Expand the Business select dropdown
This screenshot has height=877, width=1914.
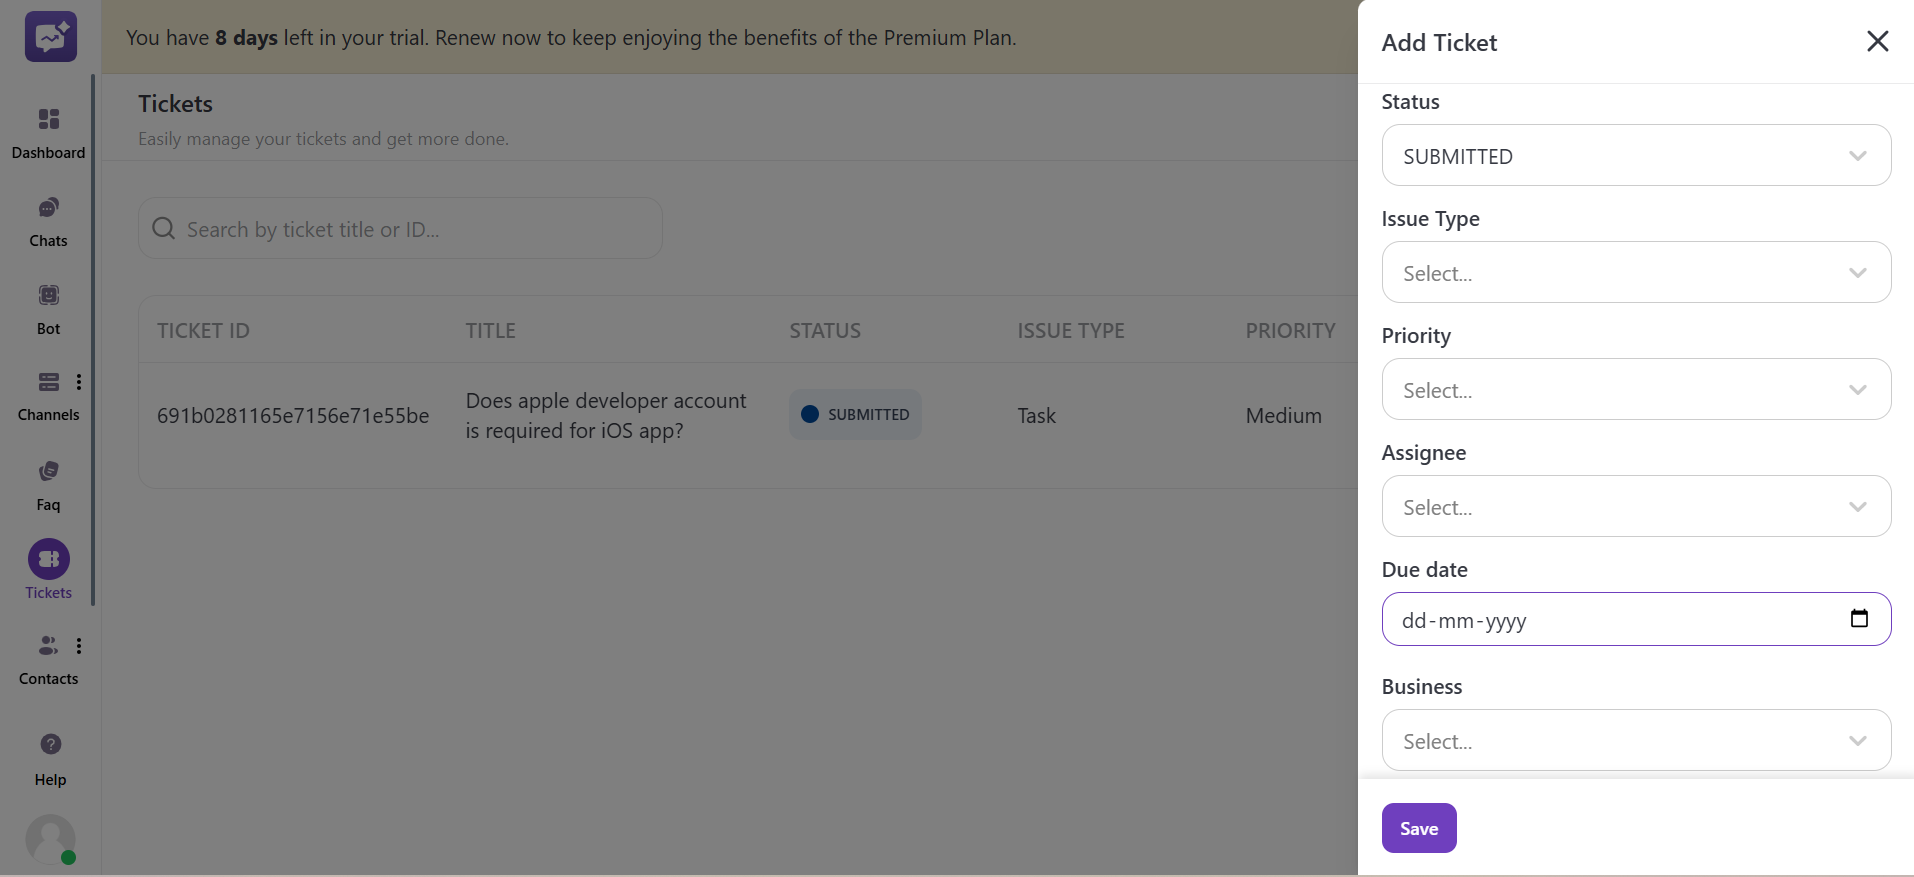coord(1635,741)
